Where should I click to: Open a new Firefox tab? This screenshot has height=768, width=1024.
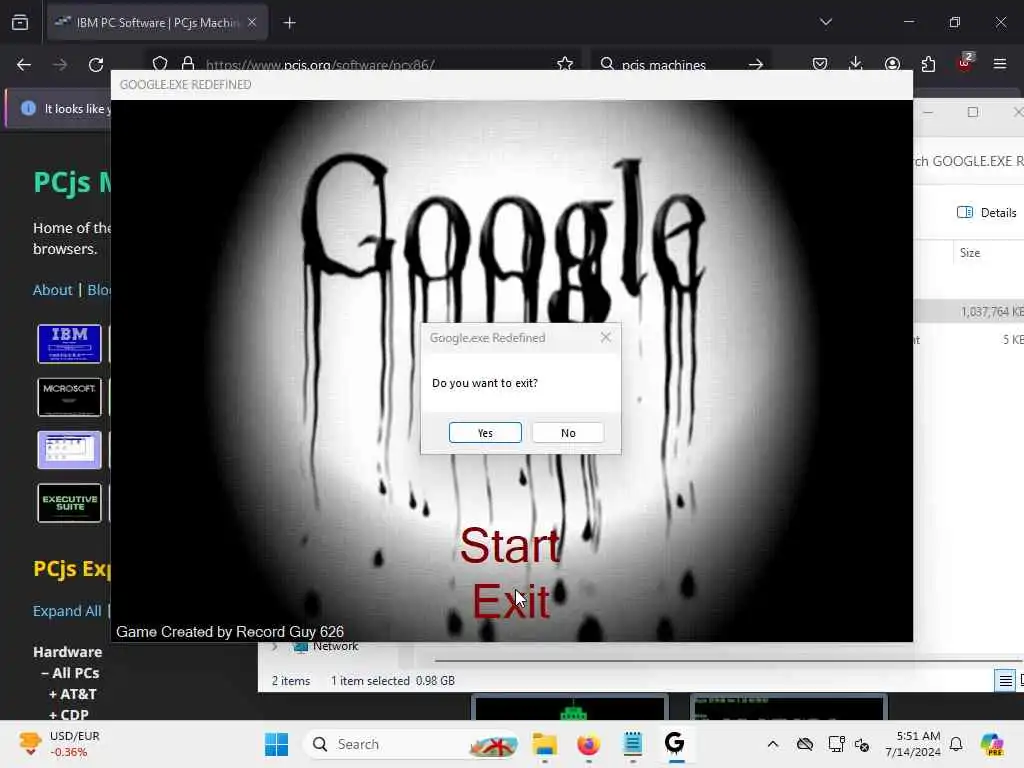click(289, 23)
